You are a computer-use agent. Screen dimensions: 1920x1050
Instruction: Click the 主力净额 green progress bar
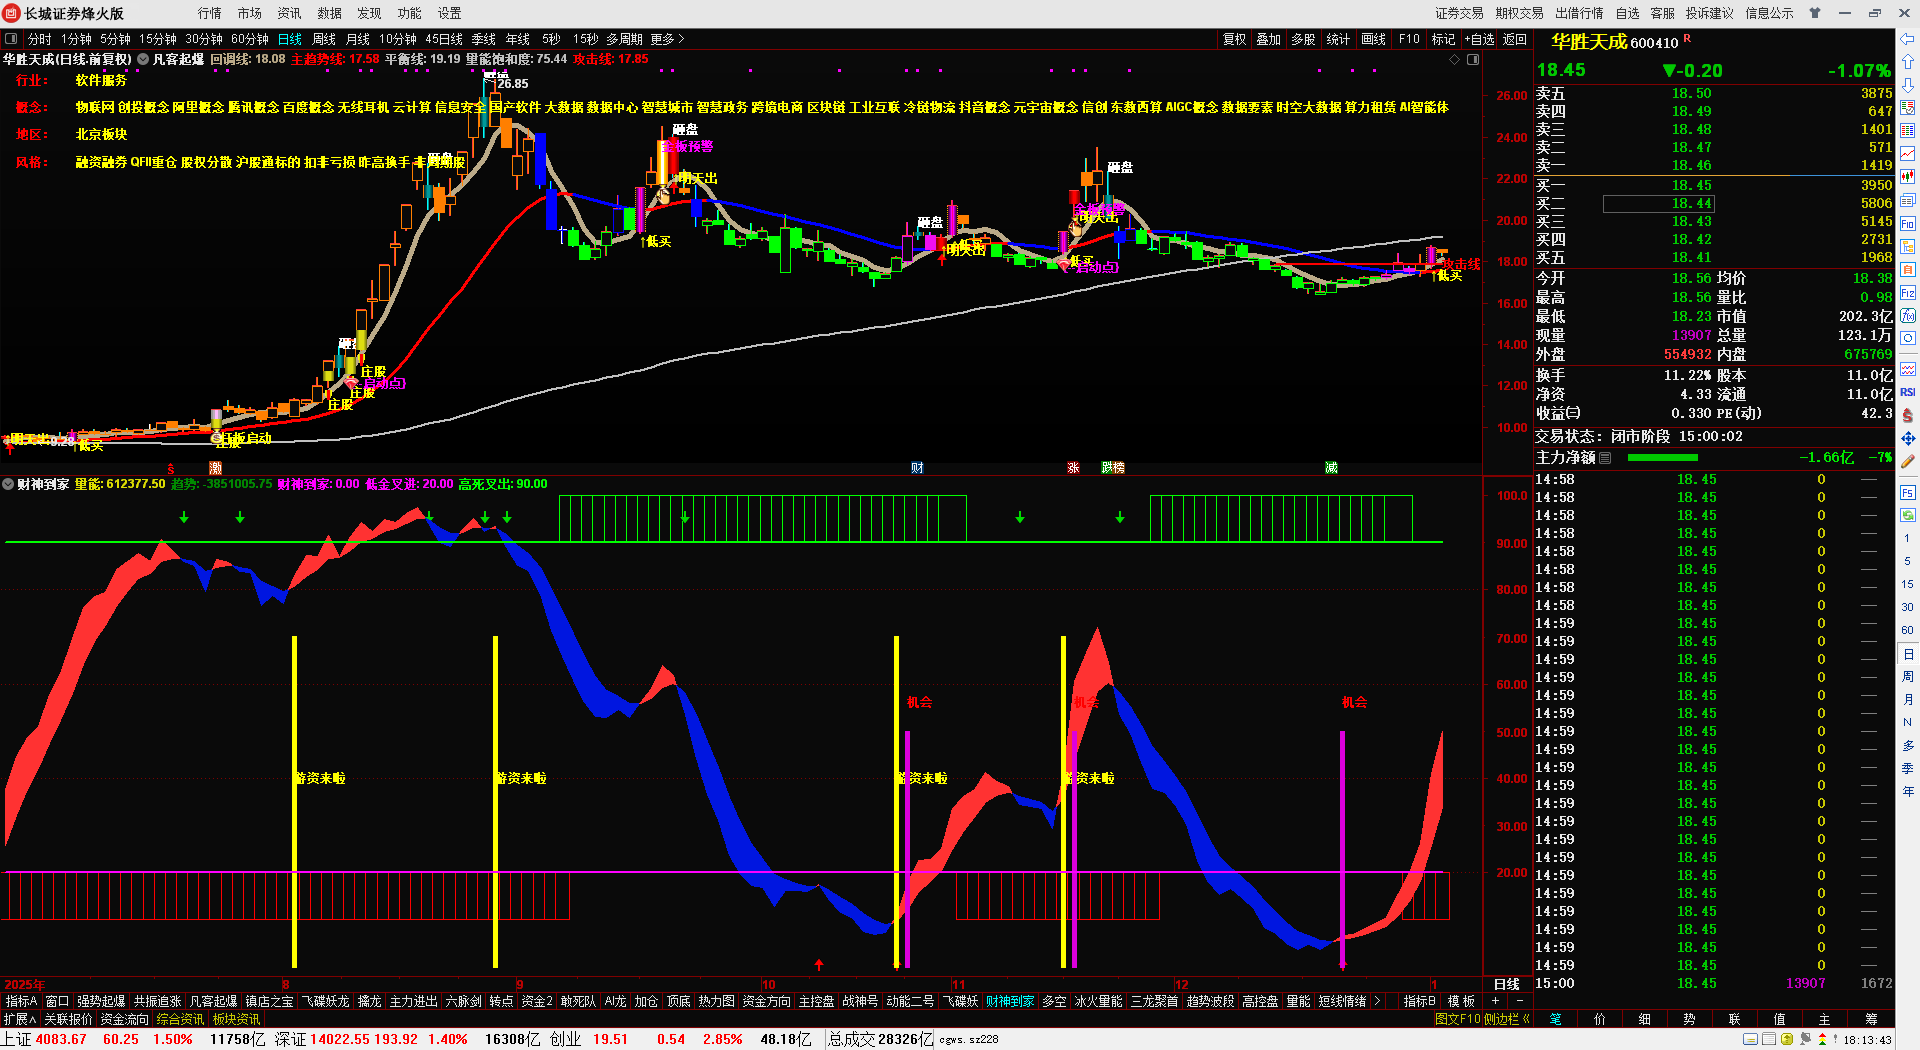coord(1663,458)
